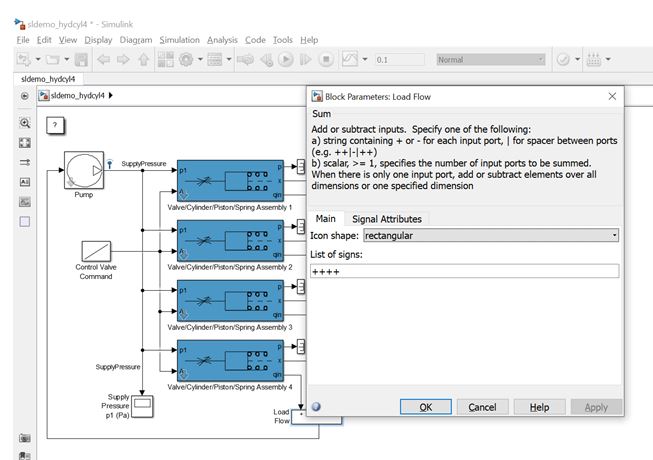Select the sldemo_hydcyl4 model tab

point(48,79)
